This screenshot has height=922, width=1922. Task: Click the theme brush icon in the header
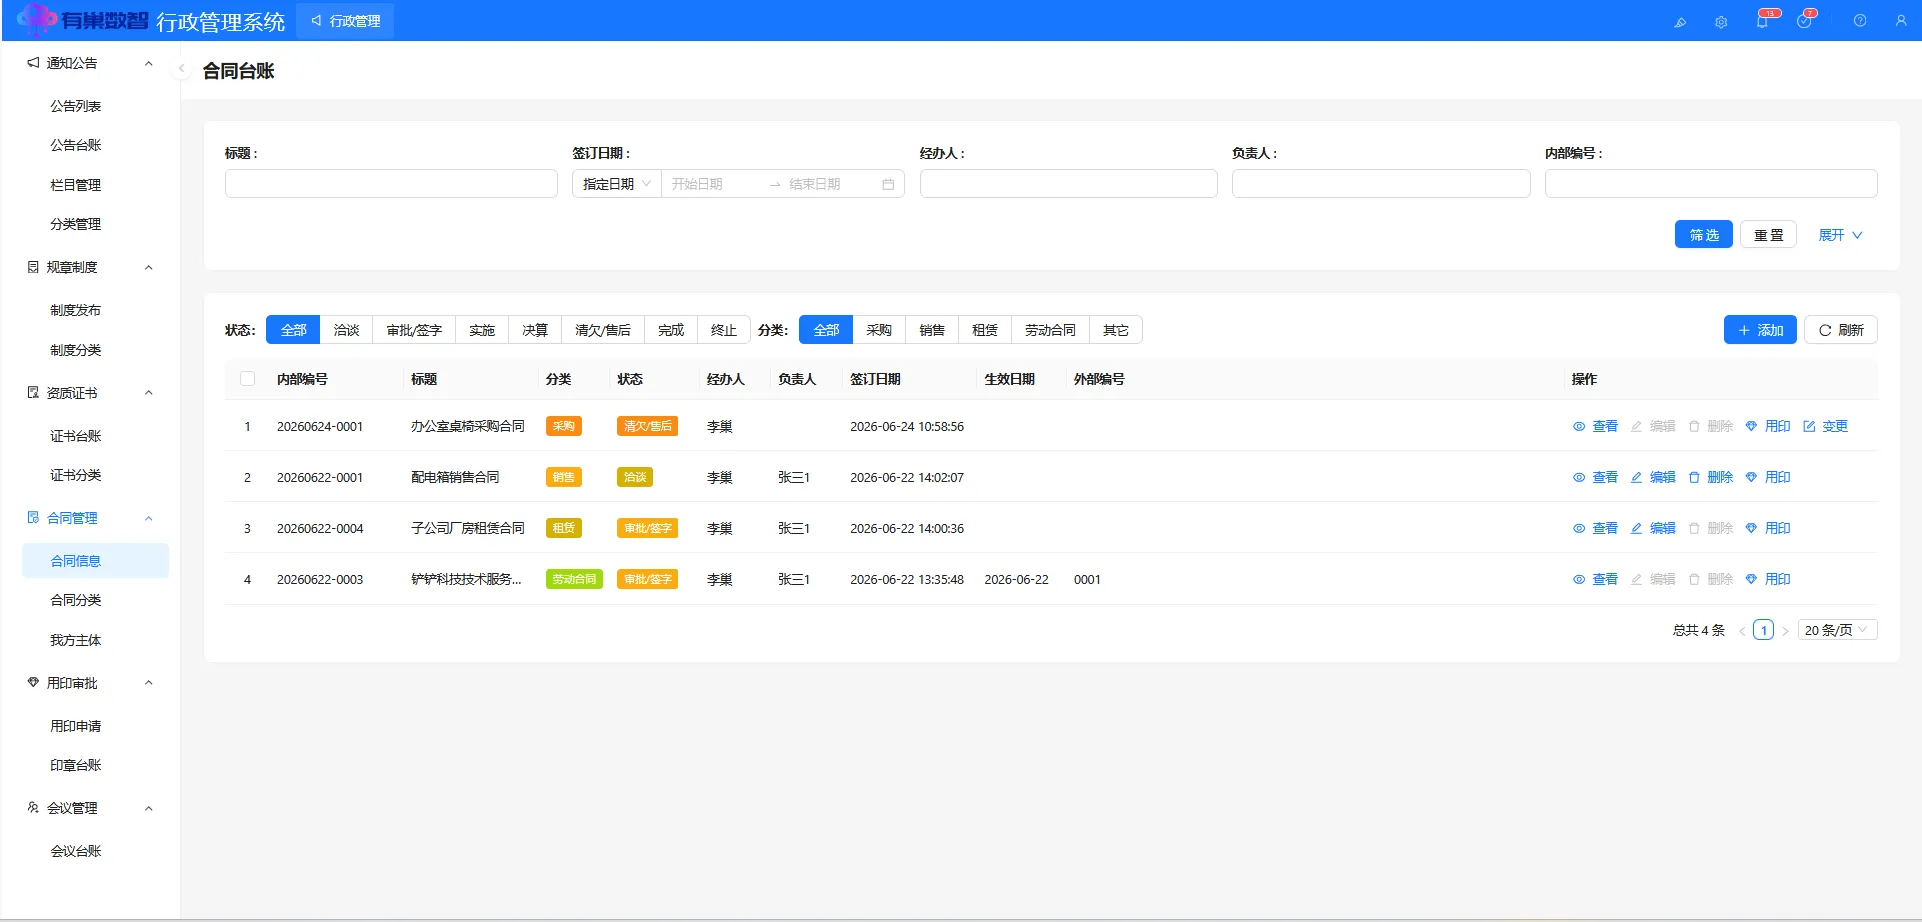1680,21
